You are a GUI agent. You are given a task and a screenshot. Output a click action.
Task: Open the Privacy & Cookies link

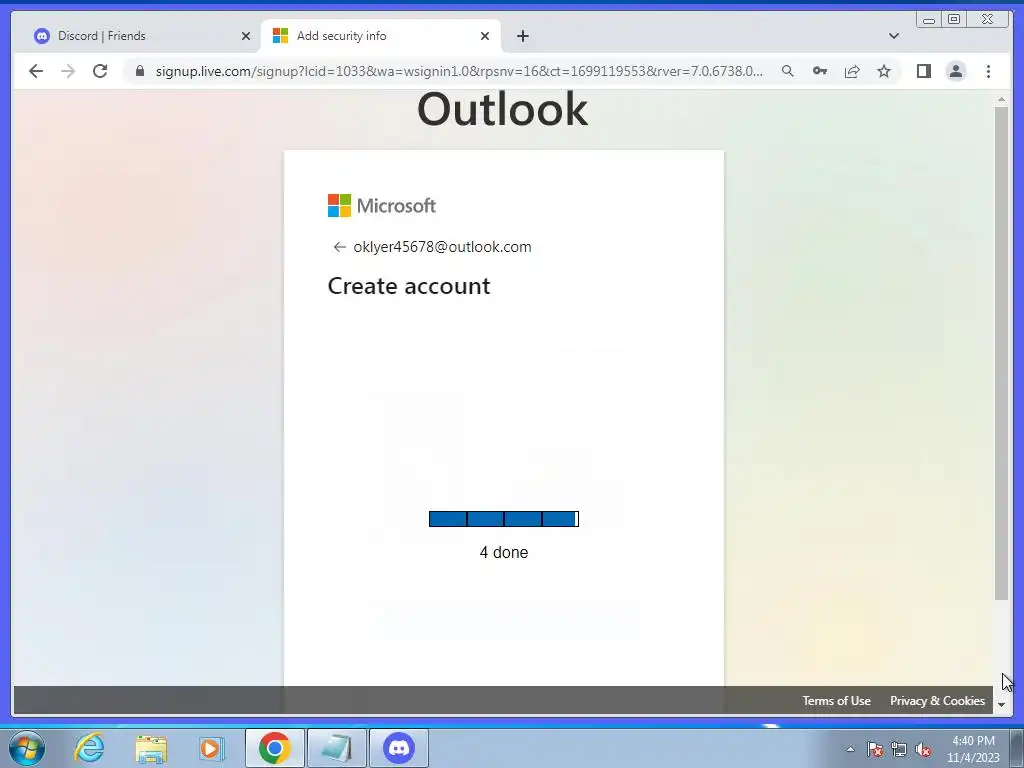pyautogui.click(x=937, y=701)
